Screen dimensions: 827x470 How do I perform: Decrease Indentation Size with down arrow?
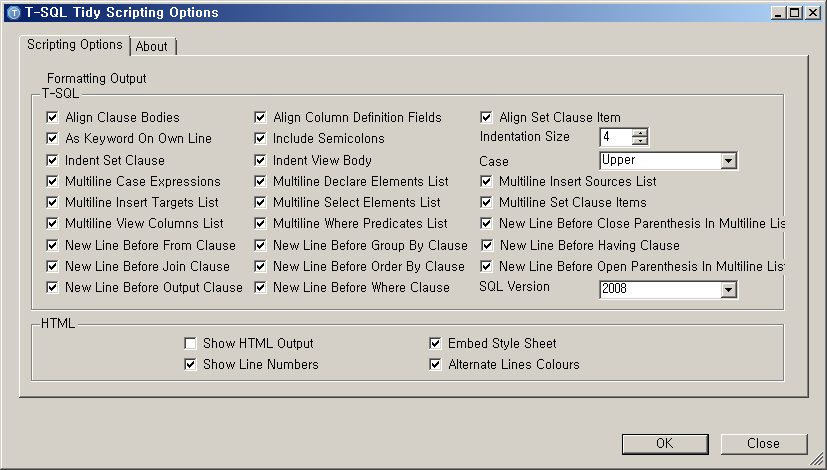click(x=640, y=141)
